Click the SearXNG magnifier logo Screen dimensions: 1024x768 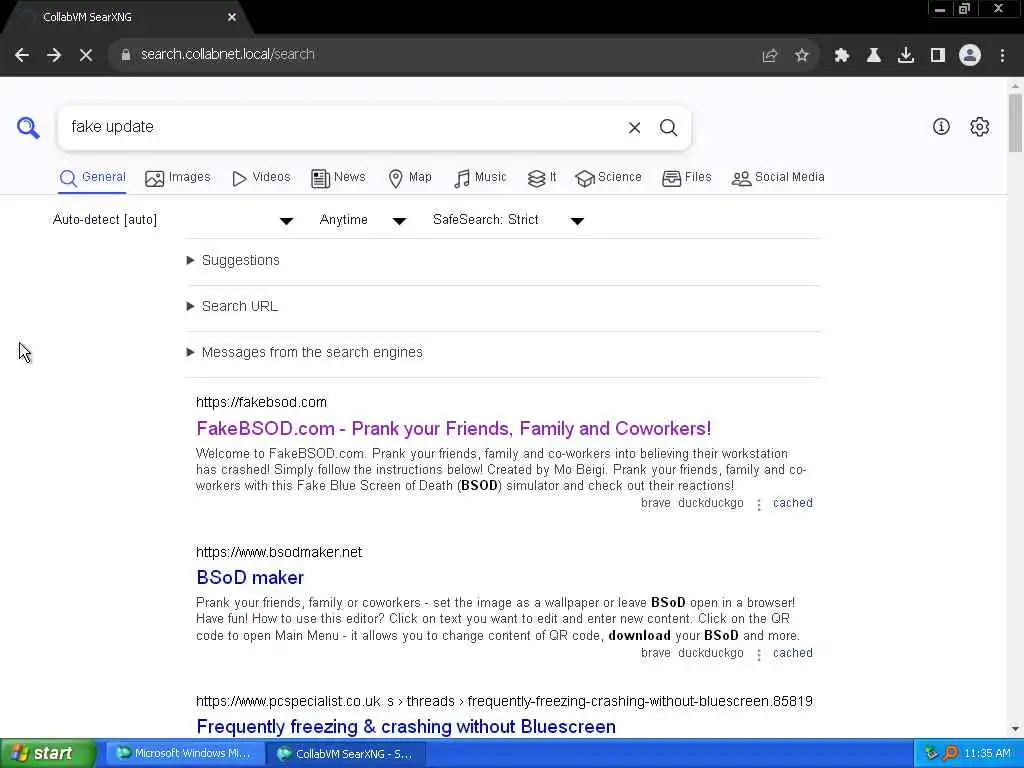pyautogui.click(x=28, y=127)
